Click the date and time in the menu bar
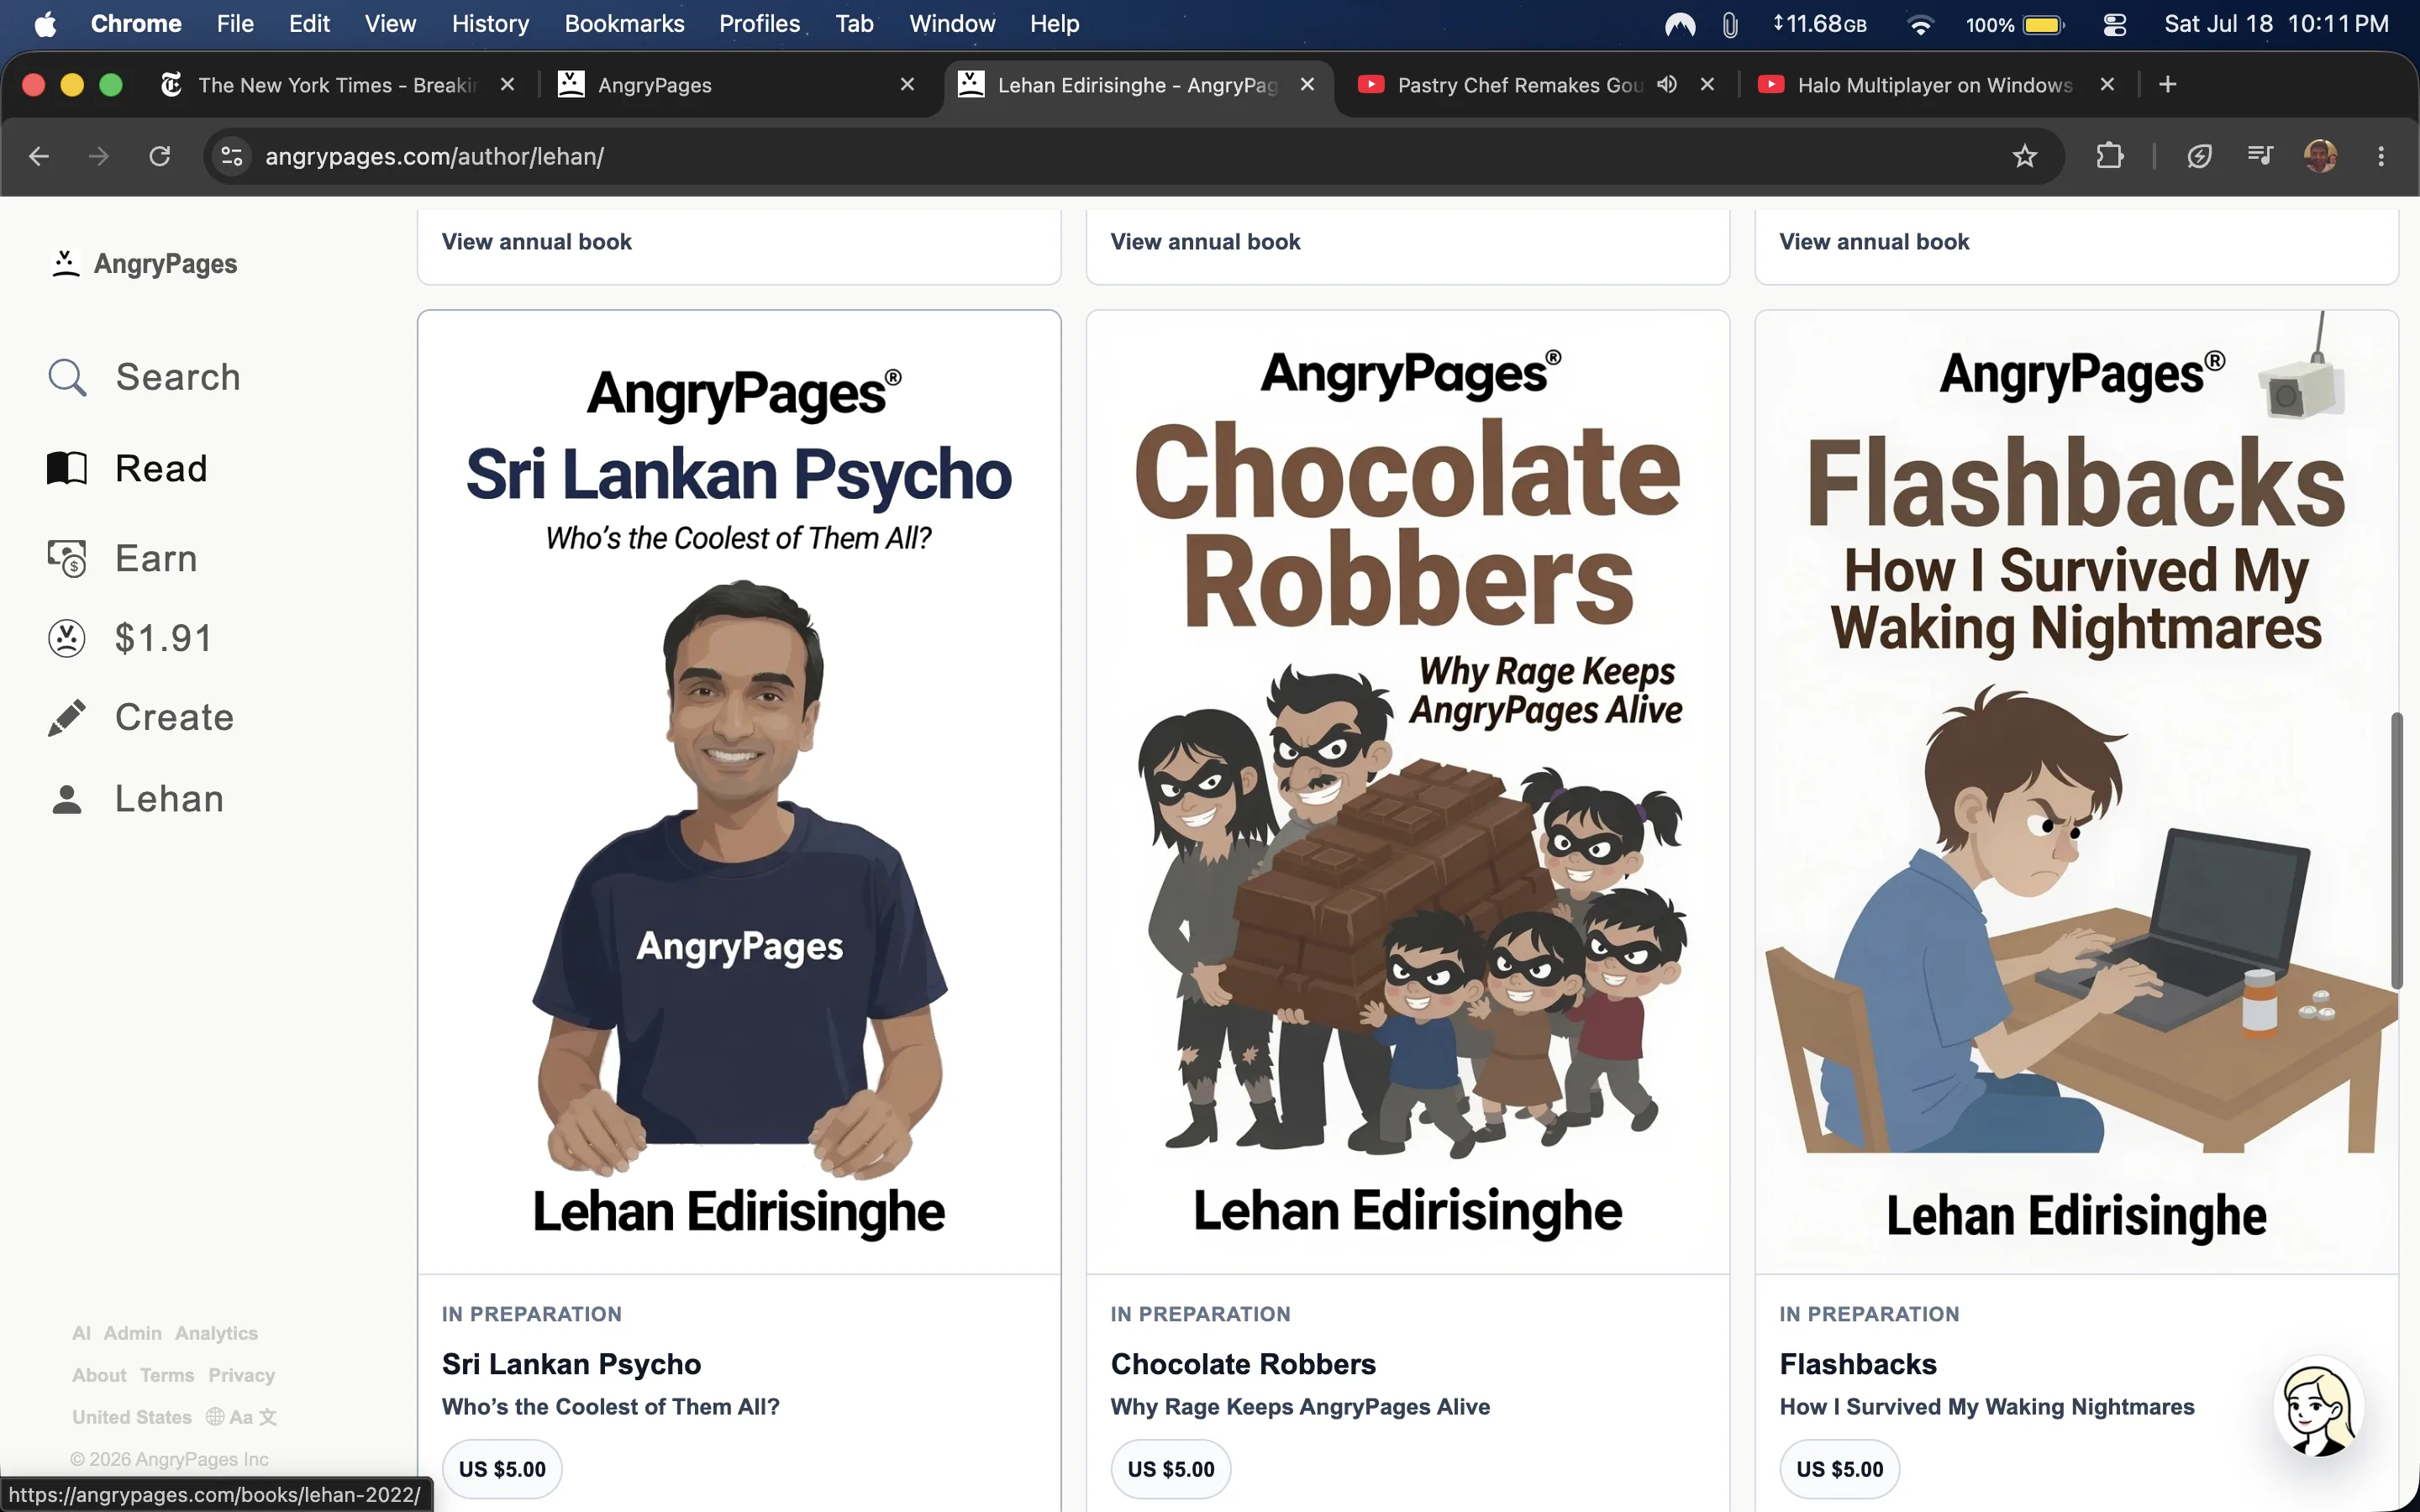This screenshot has height=1512, width=2420. pyautogui.click(x=2276, y=24)
